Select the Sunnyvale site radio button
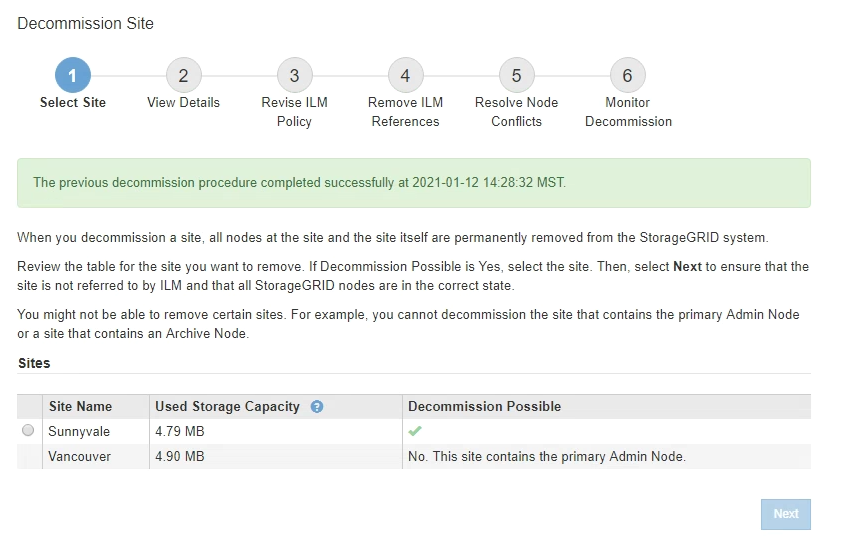844x543 pixels. click(28, 431)
